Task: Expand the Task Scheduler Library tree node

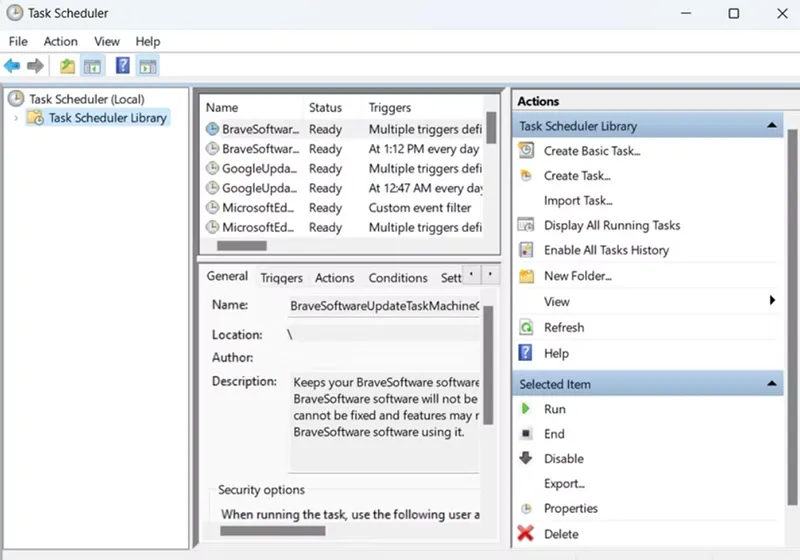Action: pyautogui.click(x=16, y=118)
